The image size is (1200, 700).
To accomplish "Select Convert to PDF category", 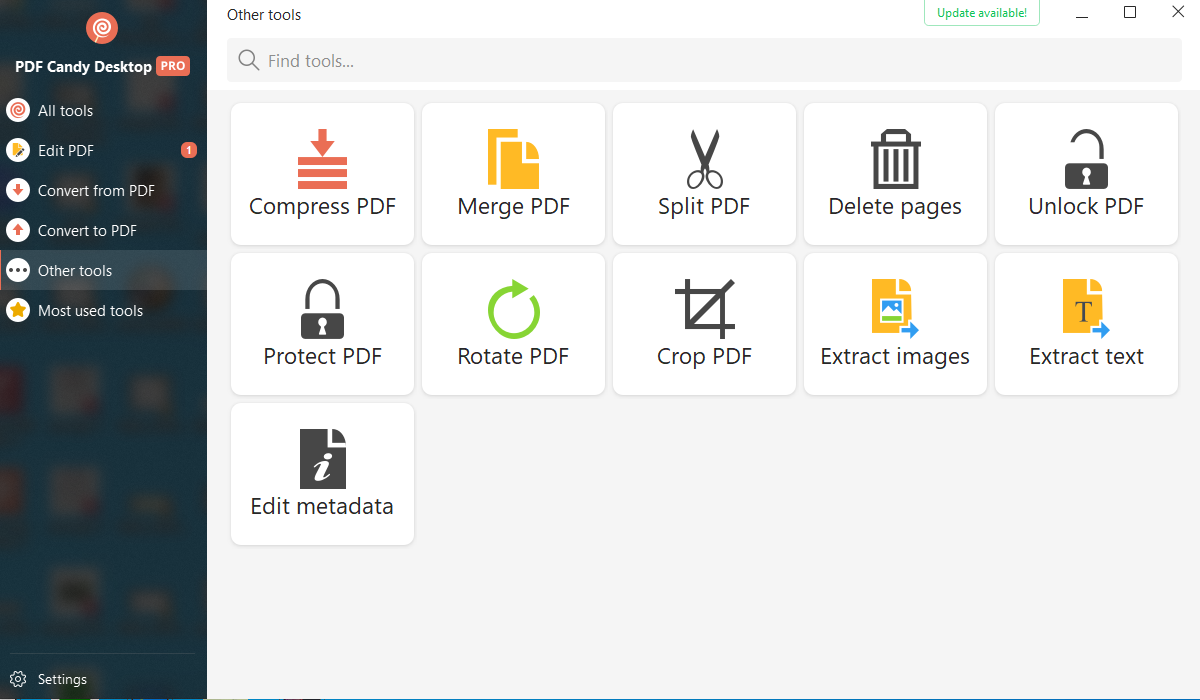I will point(87,231).
